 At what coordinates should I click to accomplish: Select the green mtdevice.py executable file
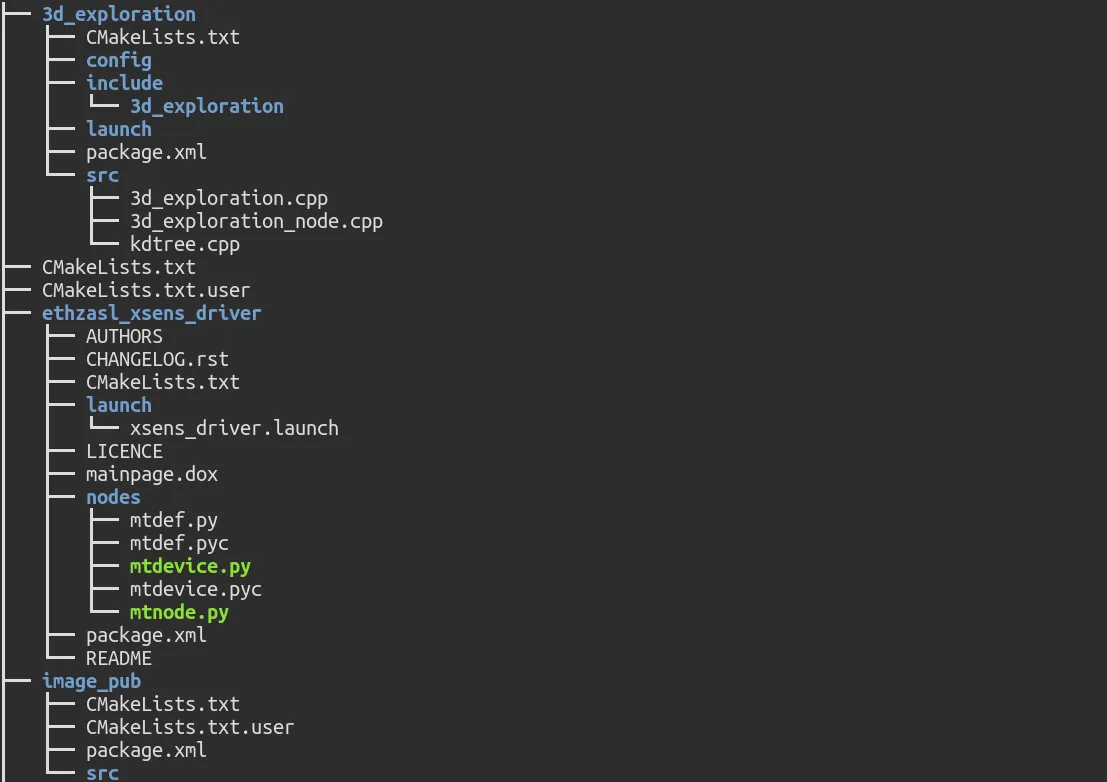pos(190,566)
